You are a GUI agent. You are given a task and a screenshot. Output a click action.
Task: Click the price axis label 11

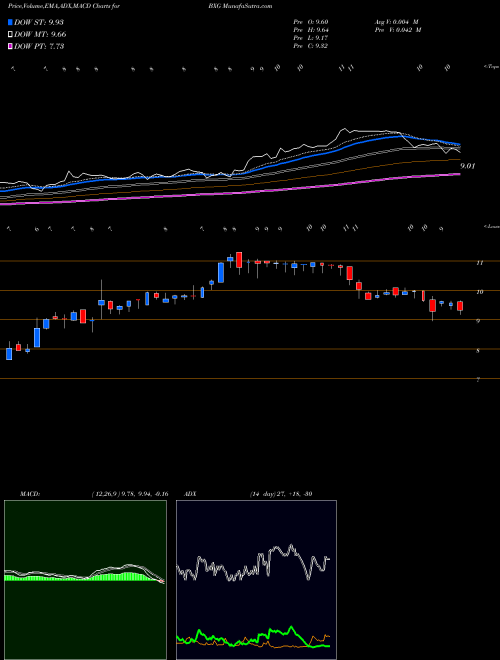point(479,263)
